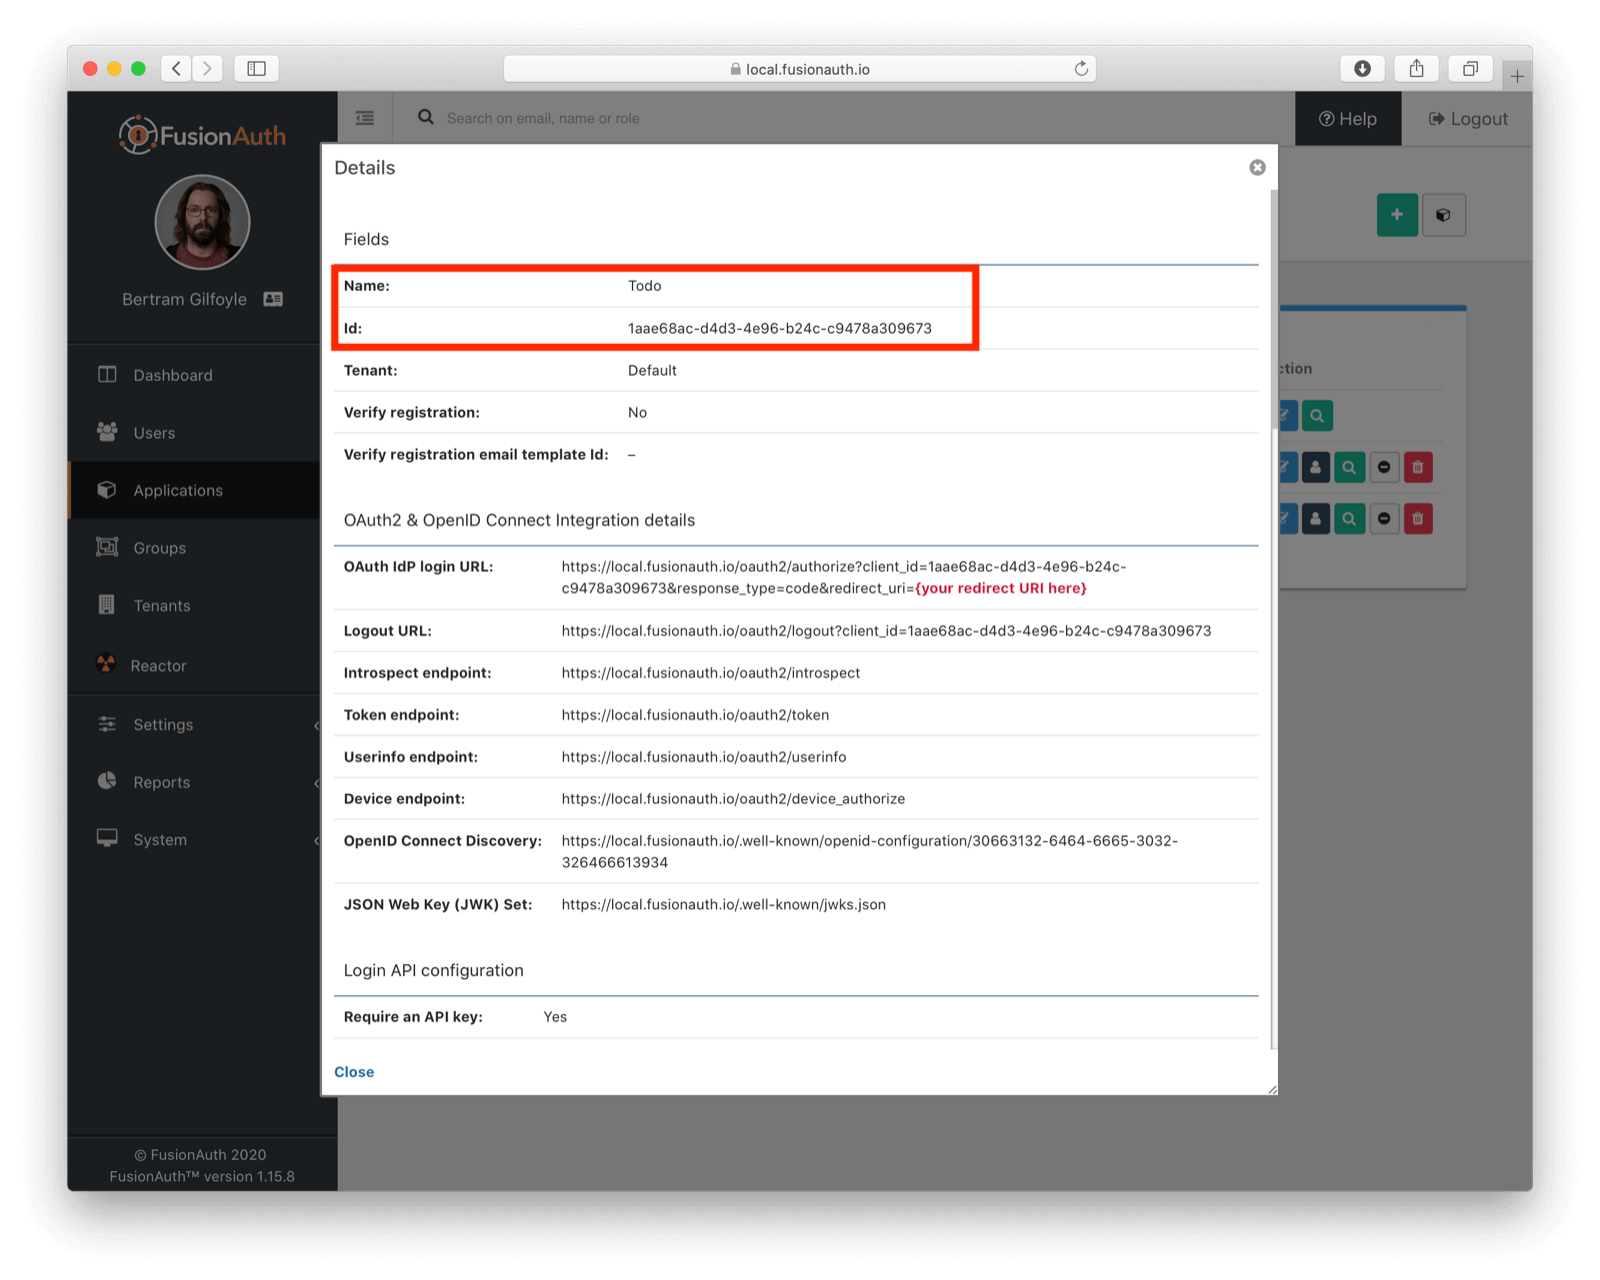Image resolution: width=1600 pixels, height=1280 pixels.
Task: Click the Device endpoint URL
Action: (x=733, y=799)
